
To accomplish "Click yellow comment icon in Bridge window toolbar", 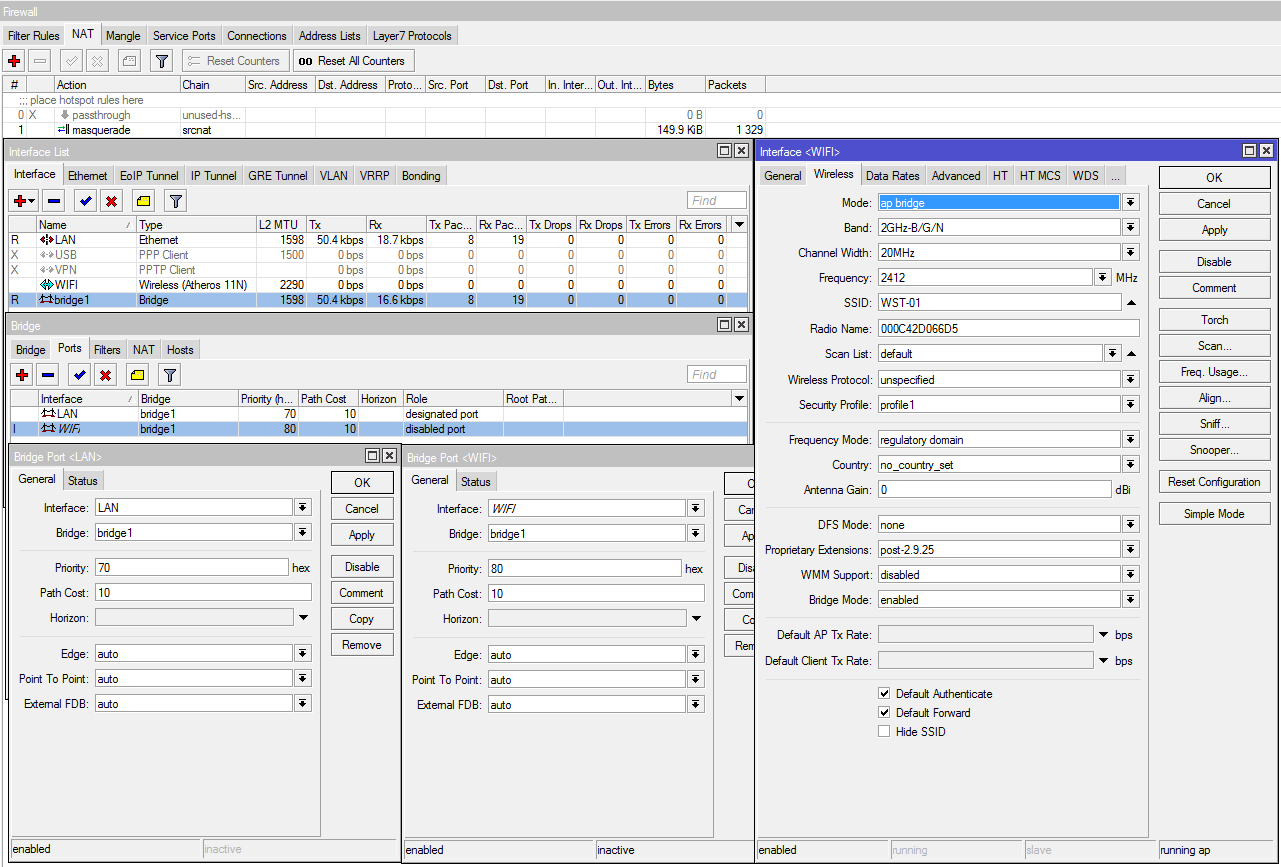I will (138, 375).
